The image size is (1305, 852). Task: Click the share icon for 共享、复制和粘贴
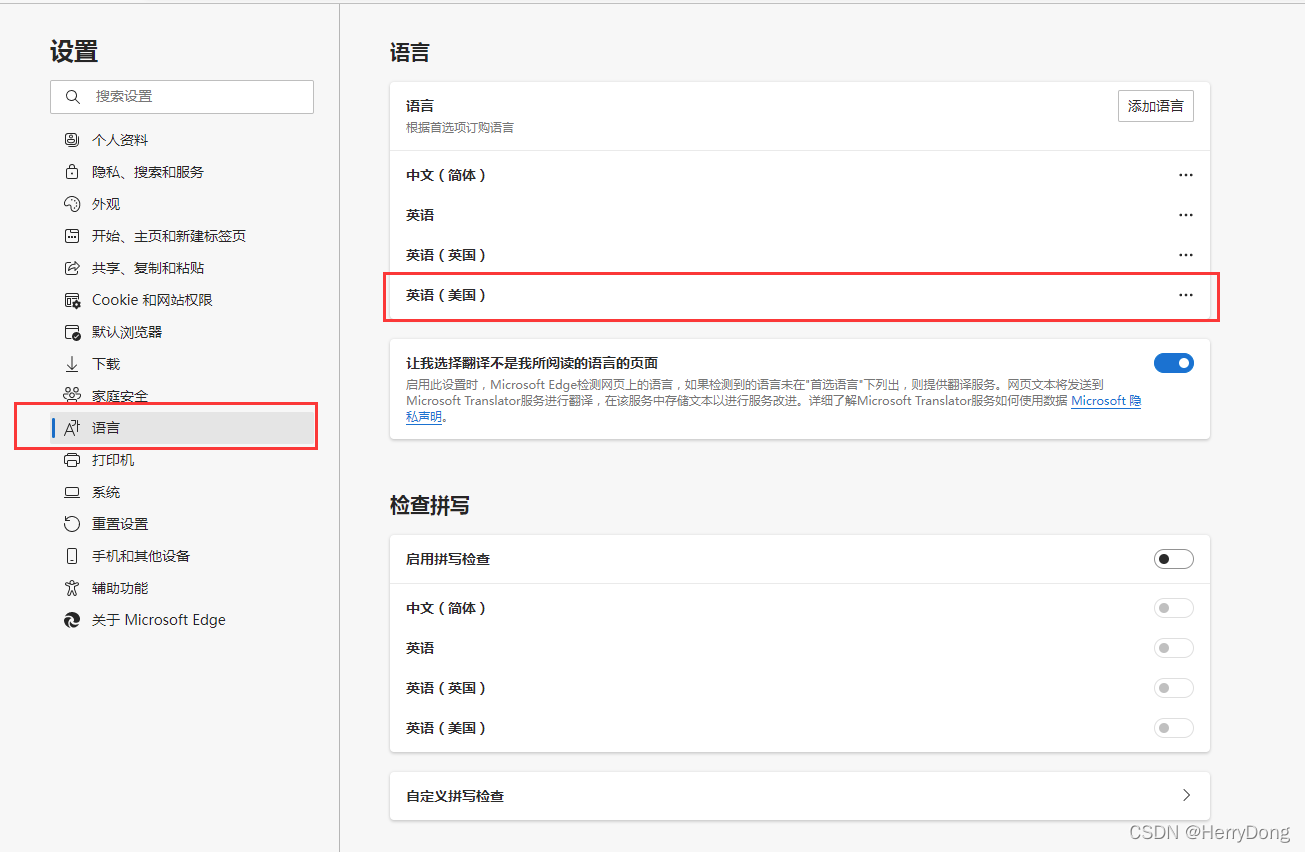click(x=72, y=268)
